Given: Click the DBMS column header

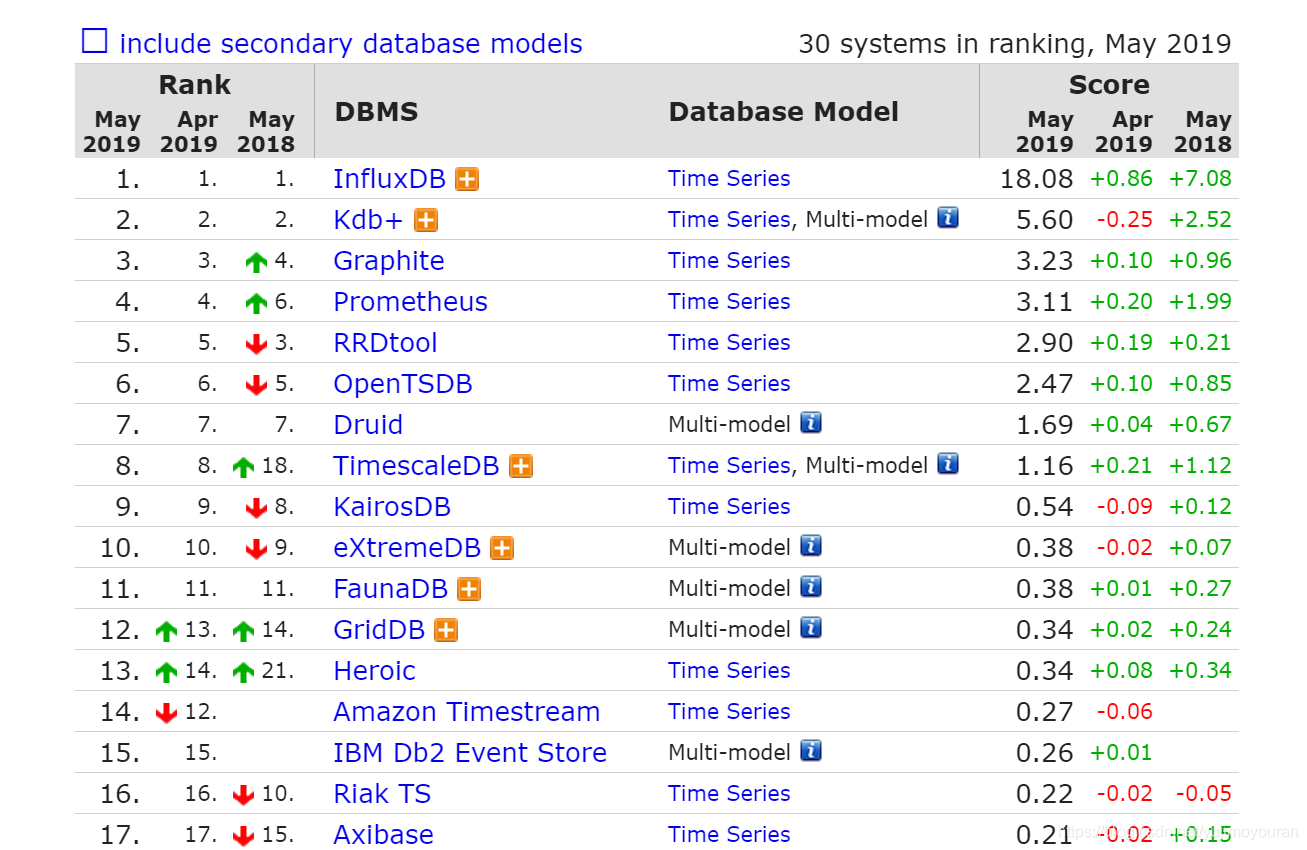Looking at the screenshot, I should [376, 112].
